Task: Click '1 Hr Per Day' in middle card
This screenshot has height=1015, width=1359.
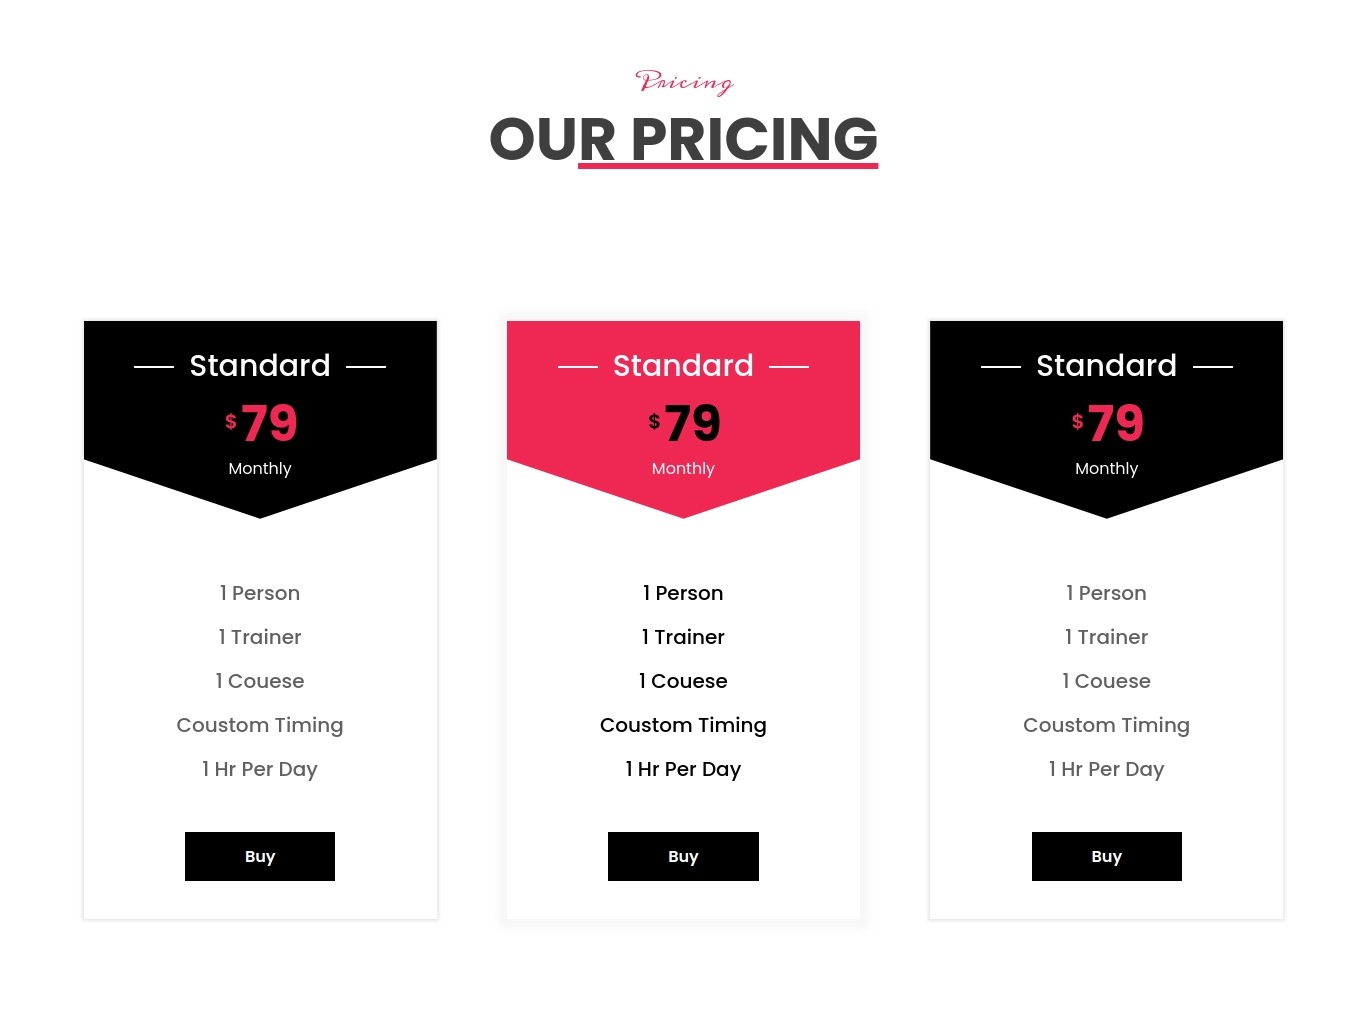Action: pos(683,769)
